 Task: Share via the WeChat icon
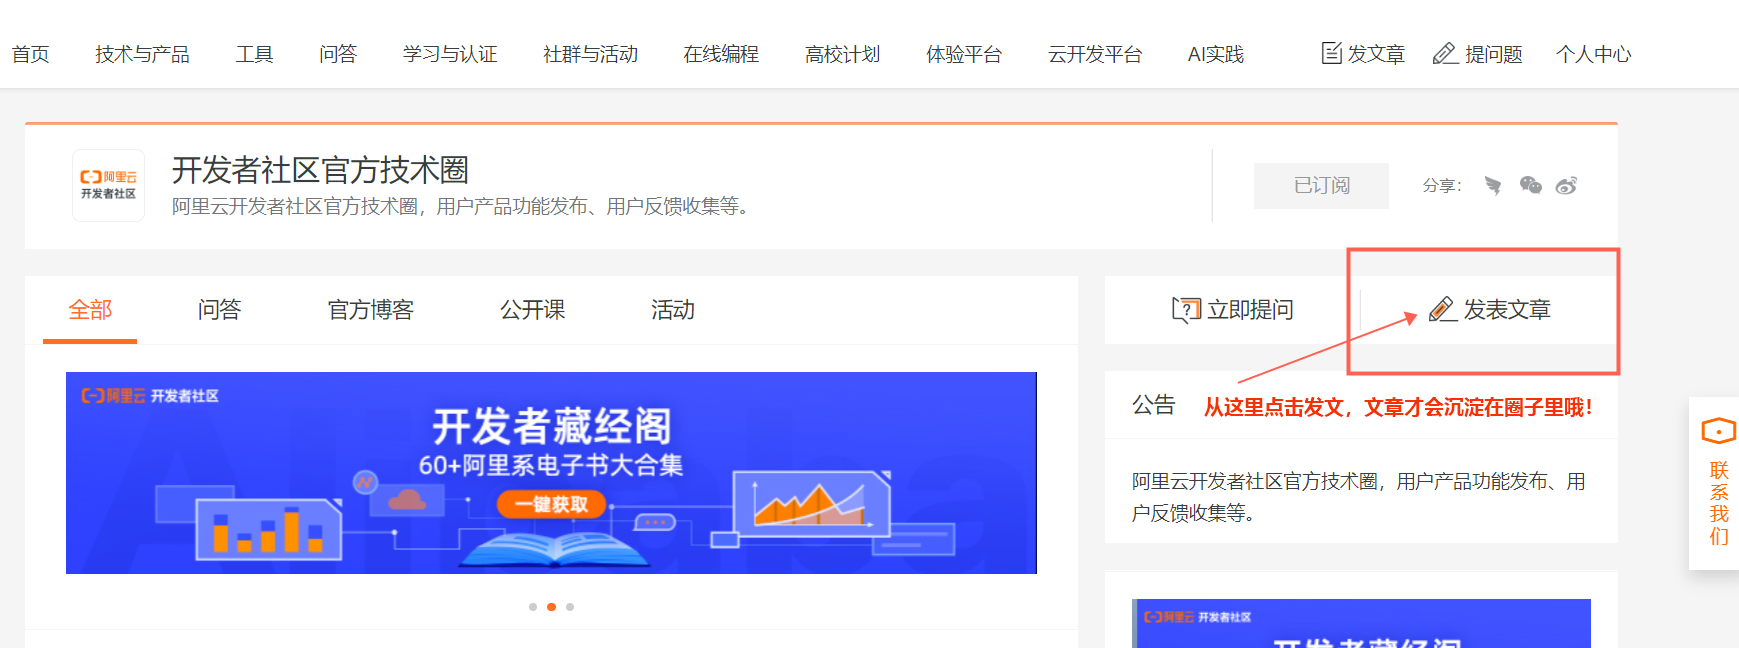click(1530, 185)
